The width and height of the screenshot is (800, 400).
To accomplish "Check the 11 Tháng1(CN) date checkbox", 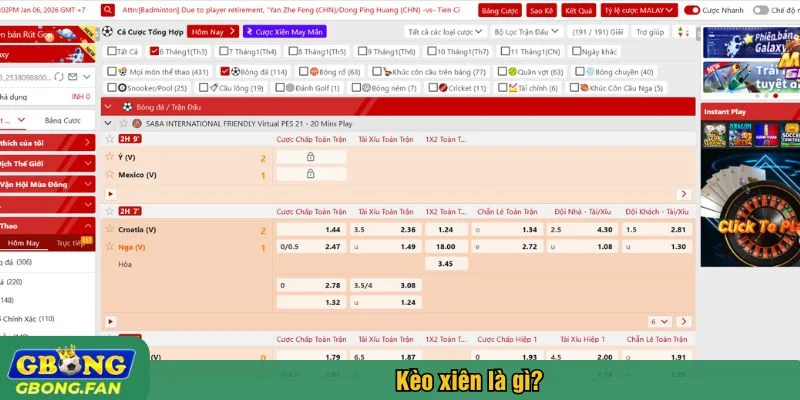I will coord(505,51).
